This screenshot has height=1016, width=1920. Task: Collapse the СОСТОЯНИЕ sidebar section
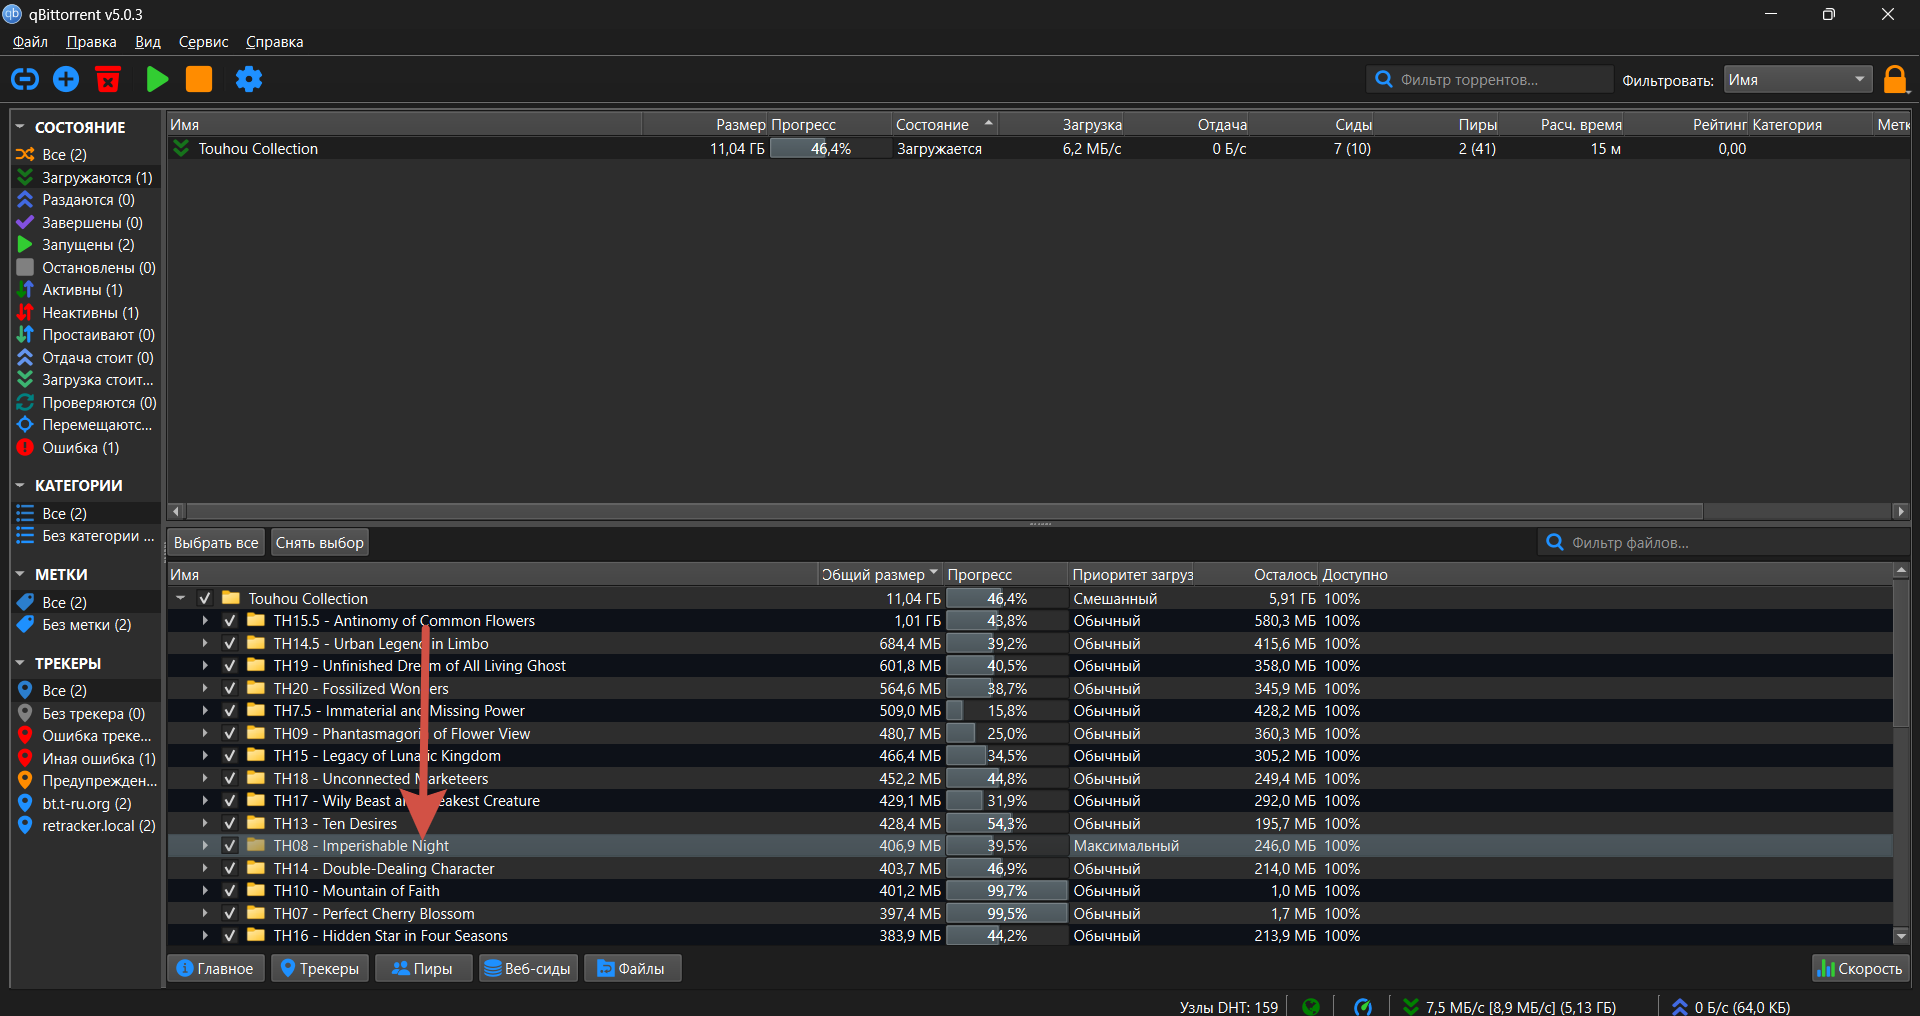click(20, 127)
